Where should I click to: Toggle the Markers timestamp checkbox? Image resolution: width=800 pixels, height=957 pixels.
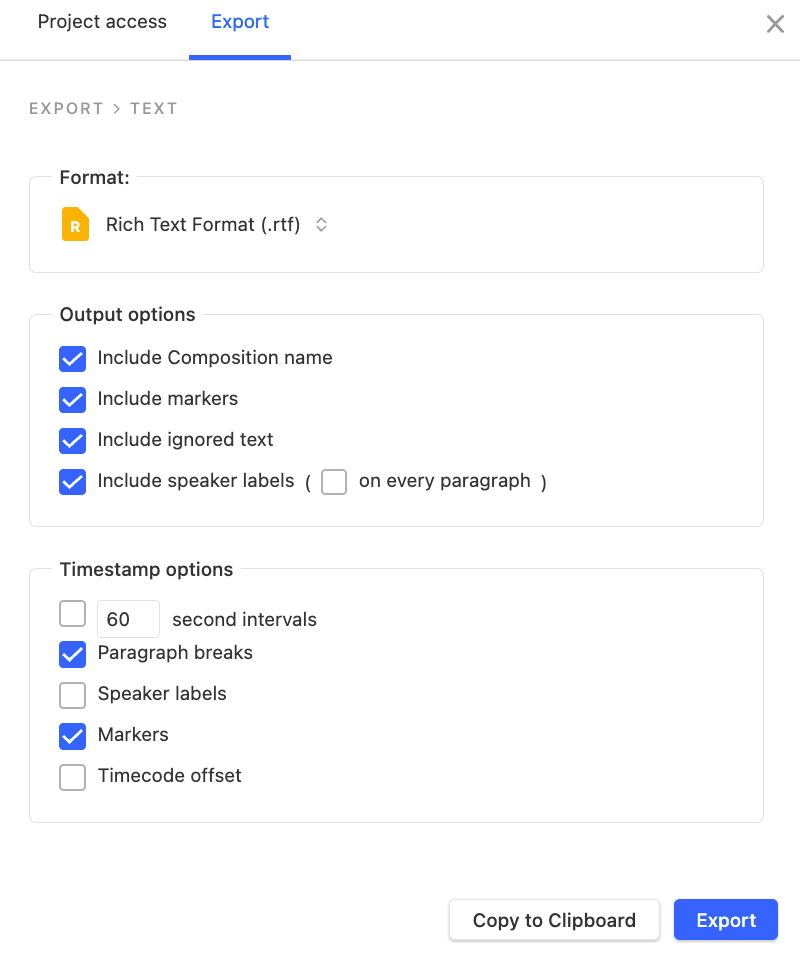(73, 736)
